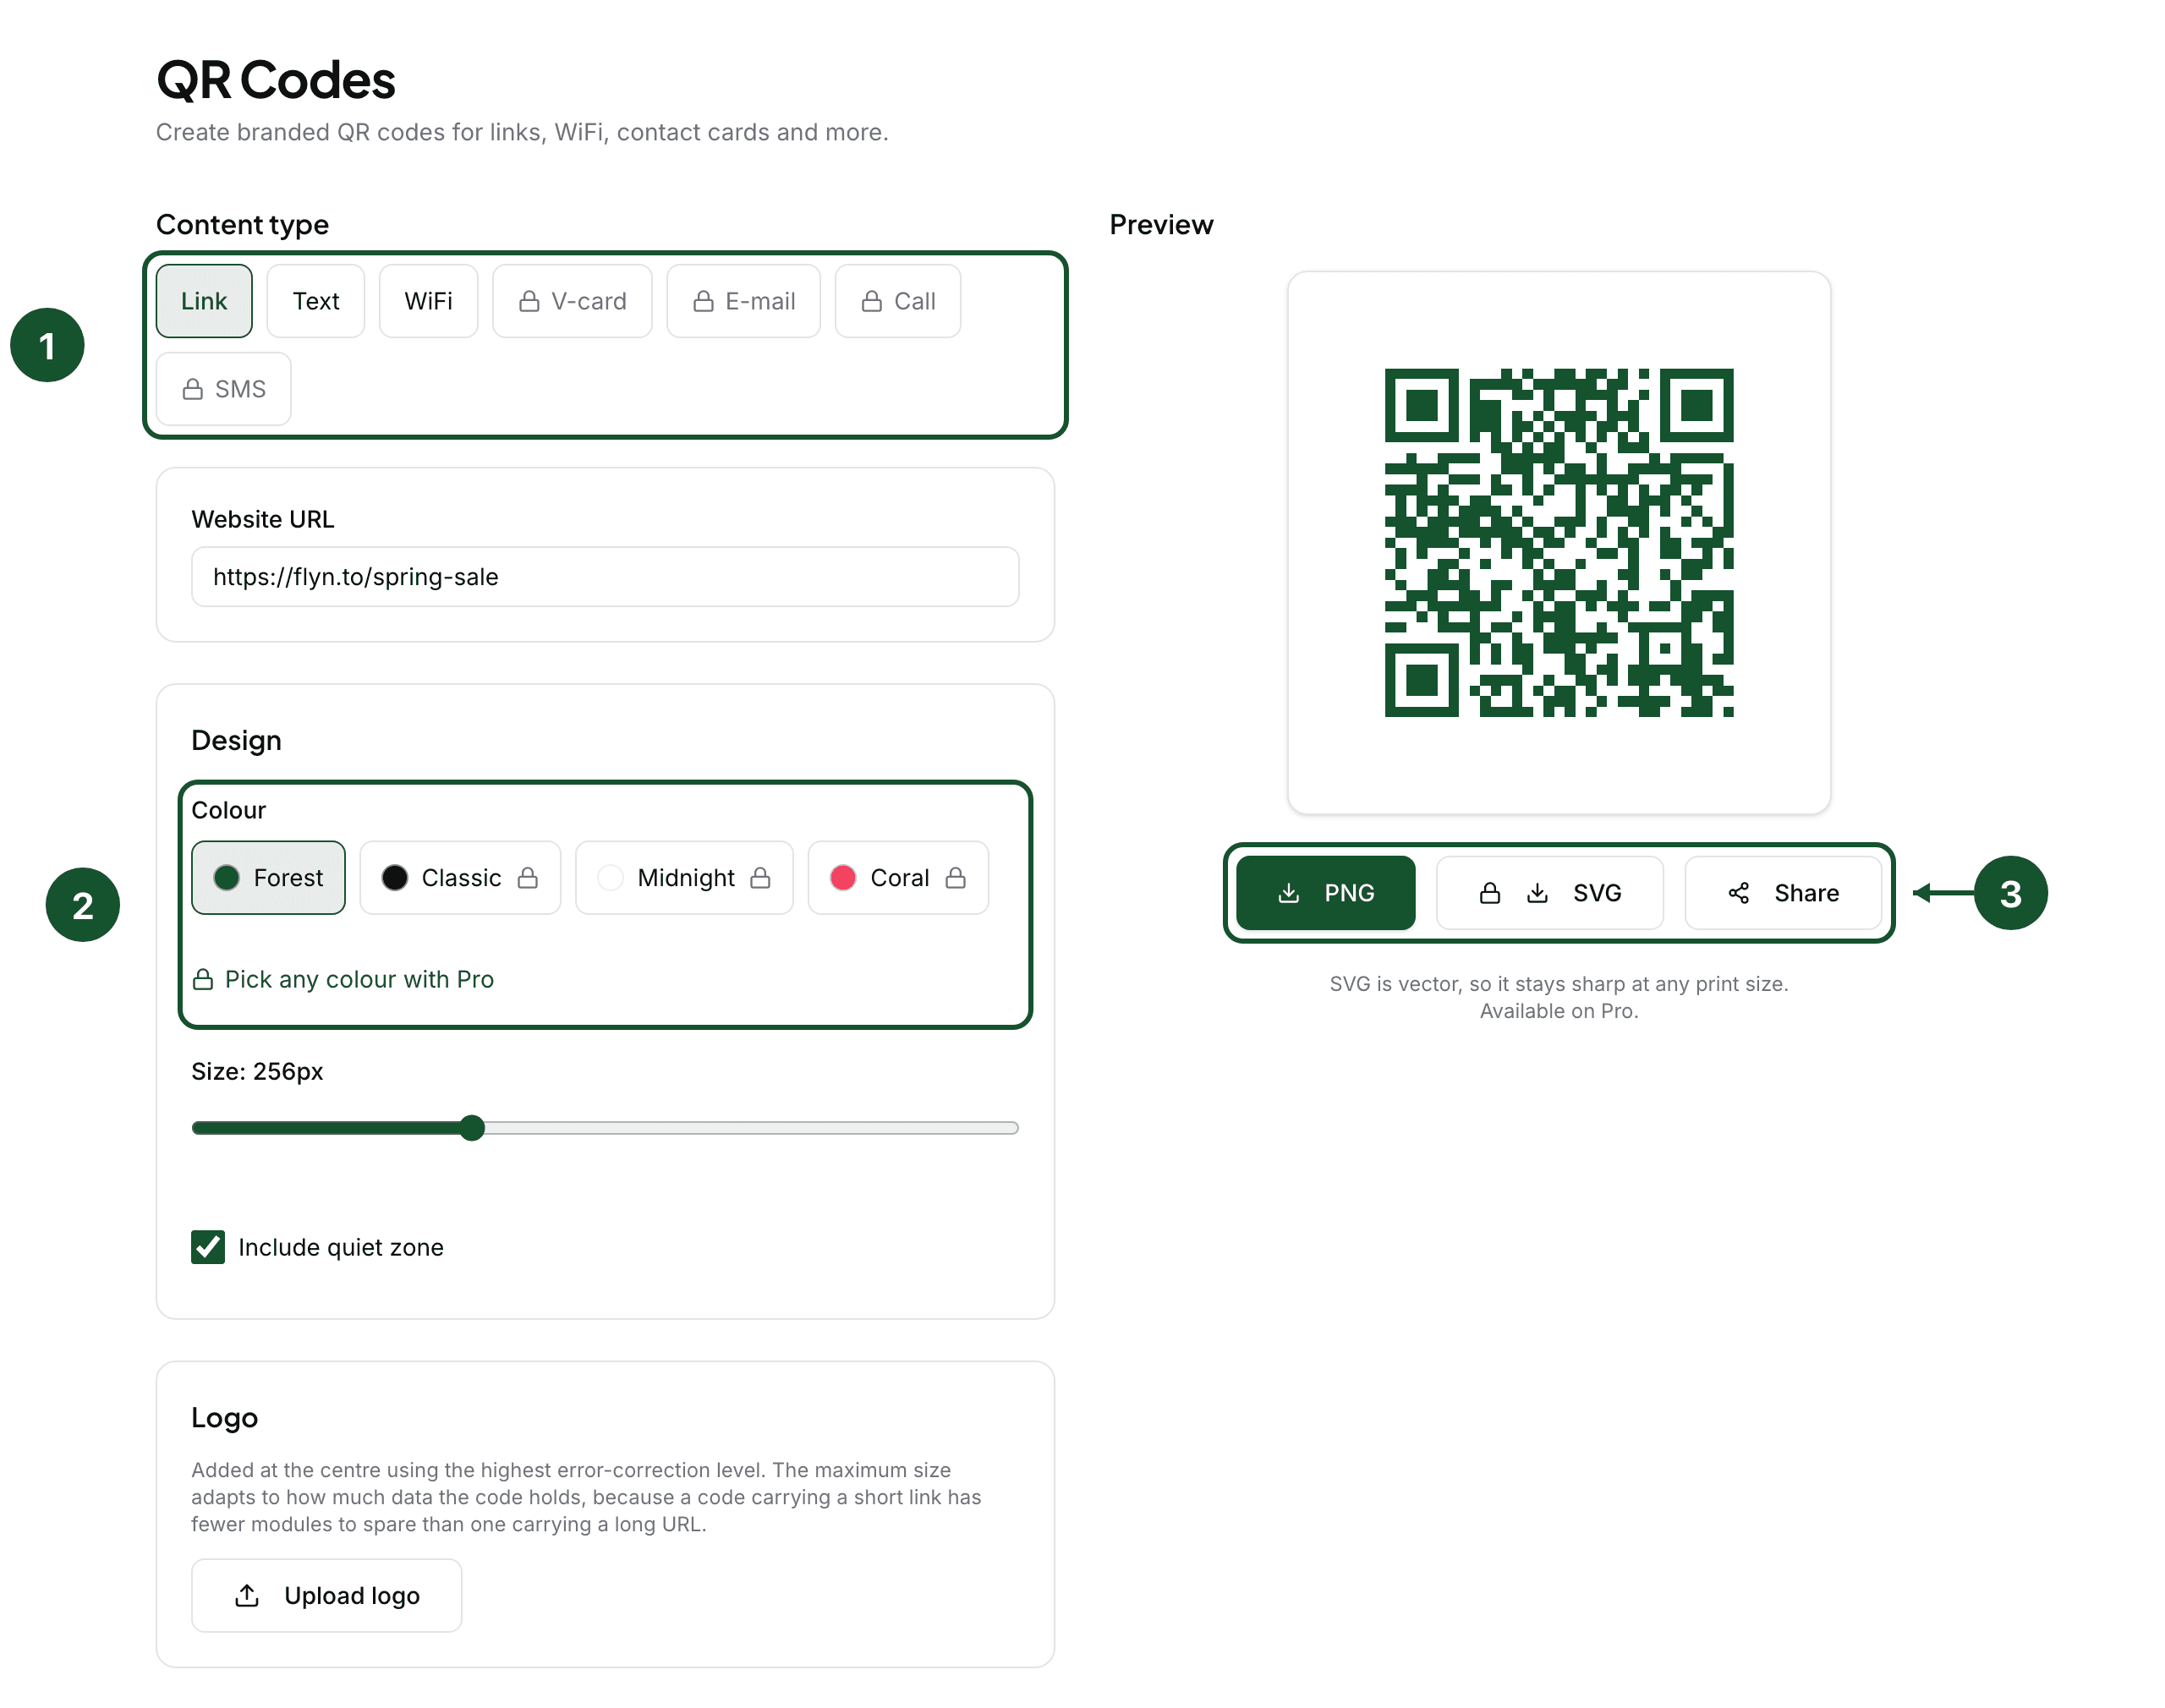
Task: Share the QR code
Action: tap(1783, 893)
